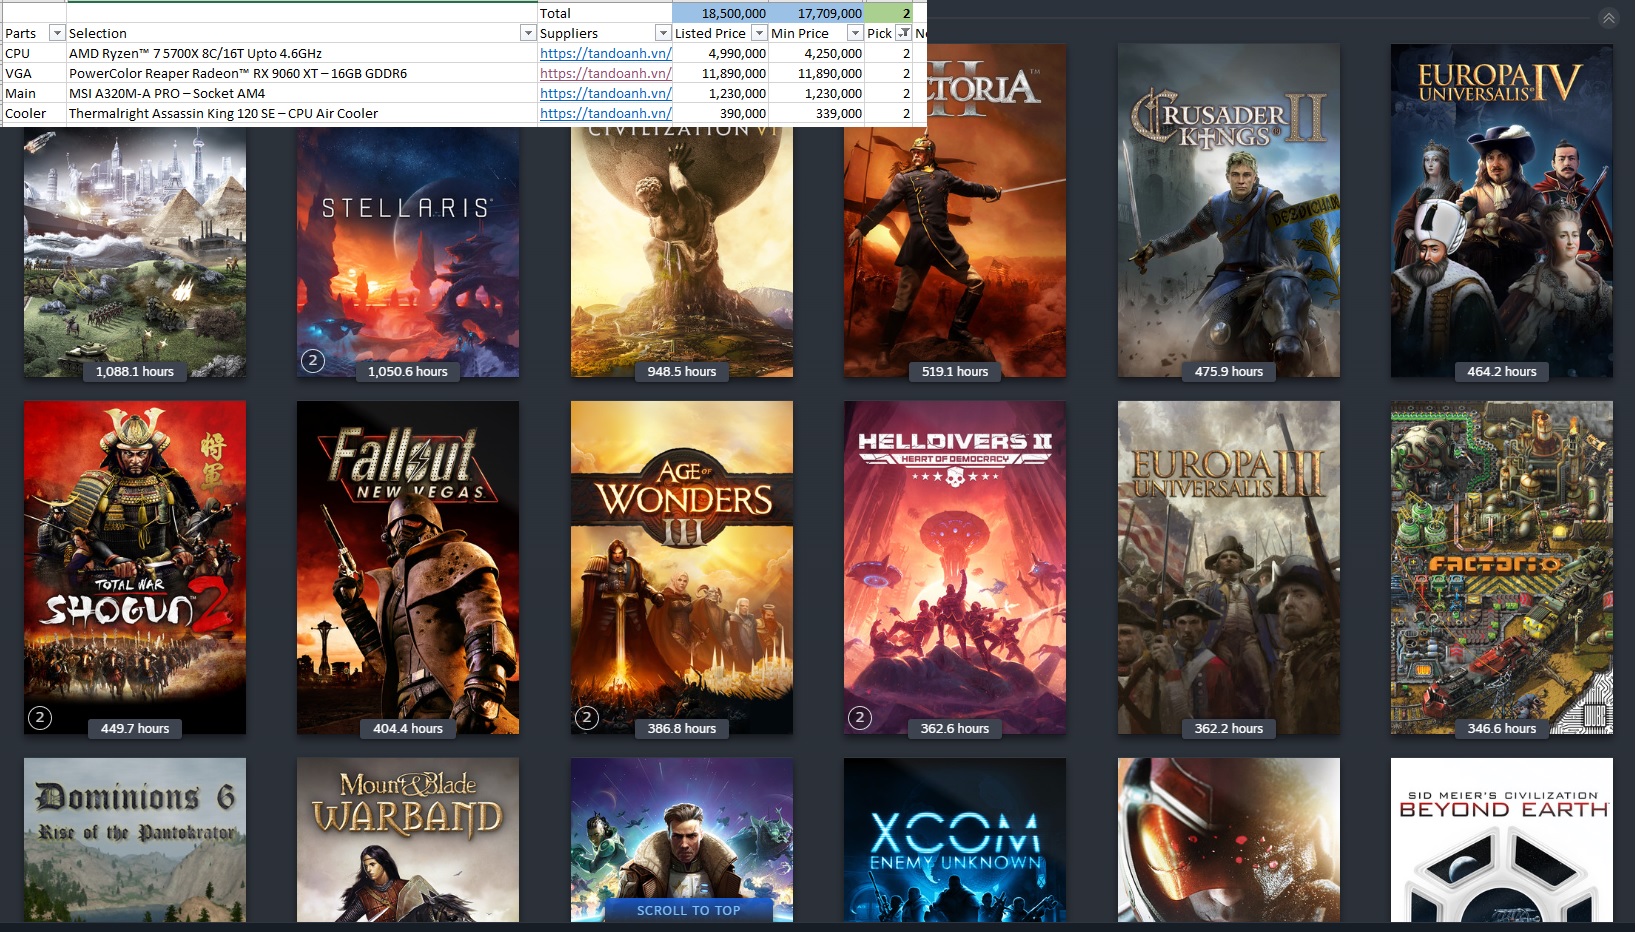Click the '449.7 hours' label
Viewport: 1636px width, 932px height.
[135, 728]
